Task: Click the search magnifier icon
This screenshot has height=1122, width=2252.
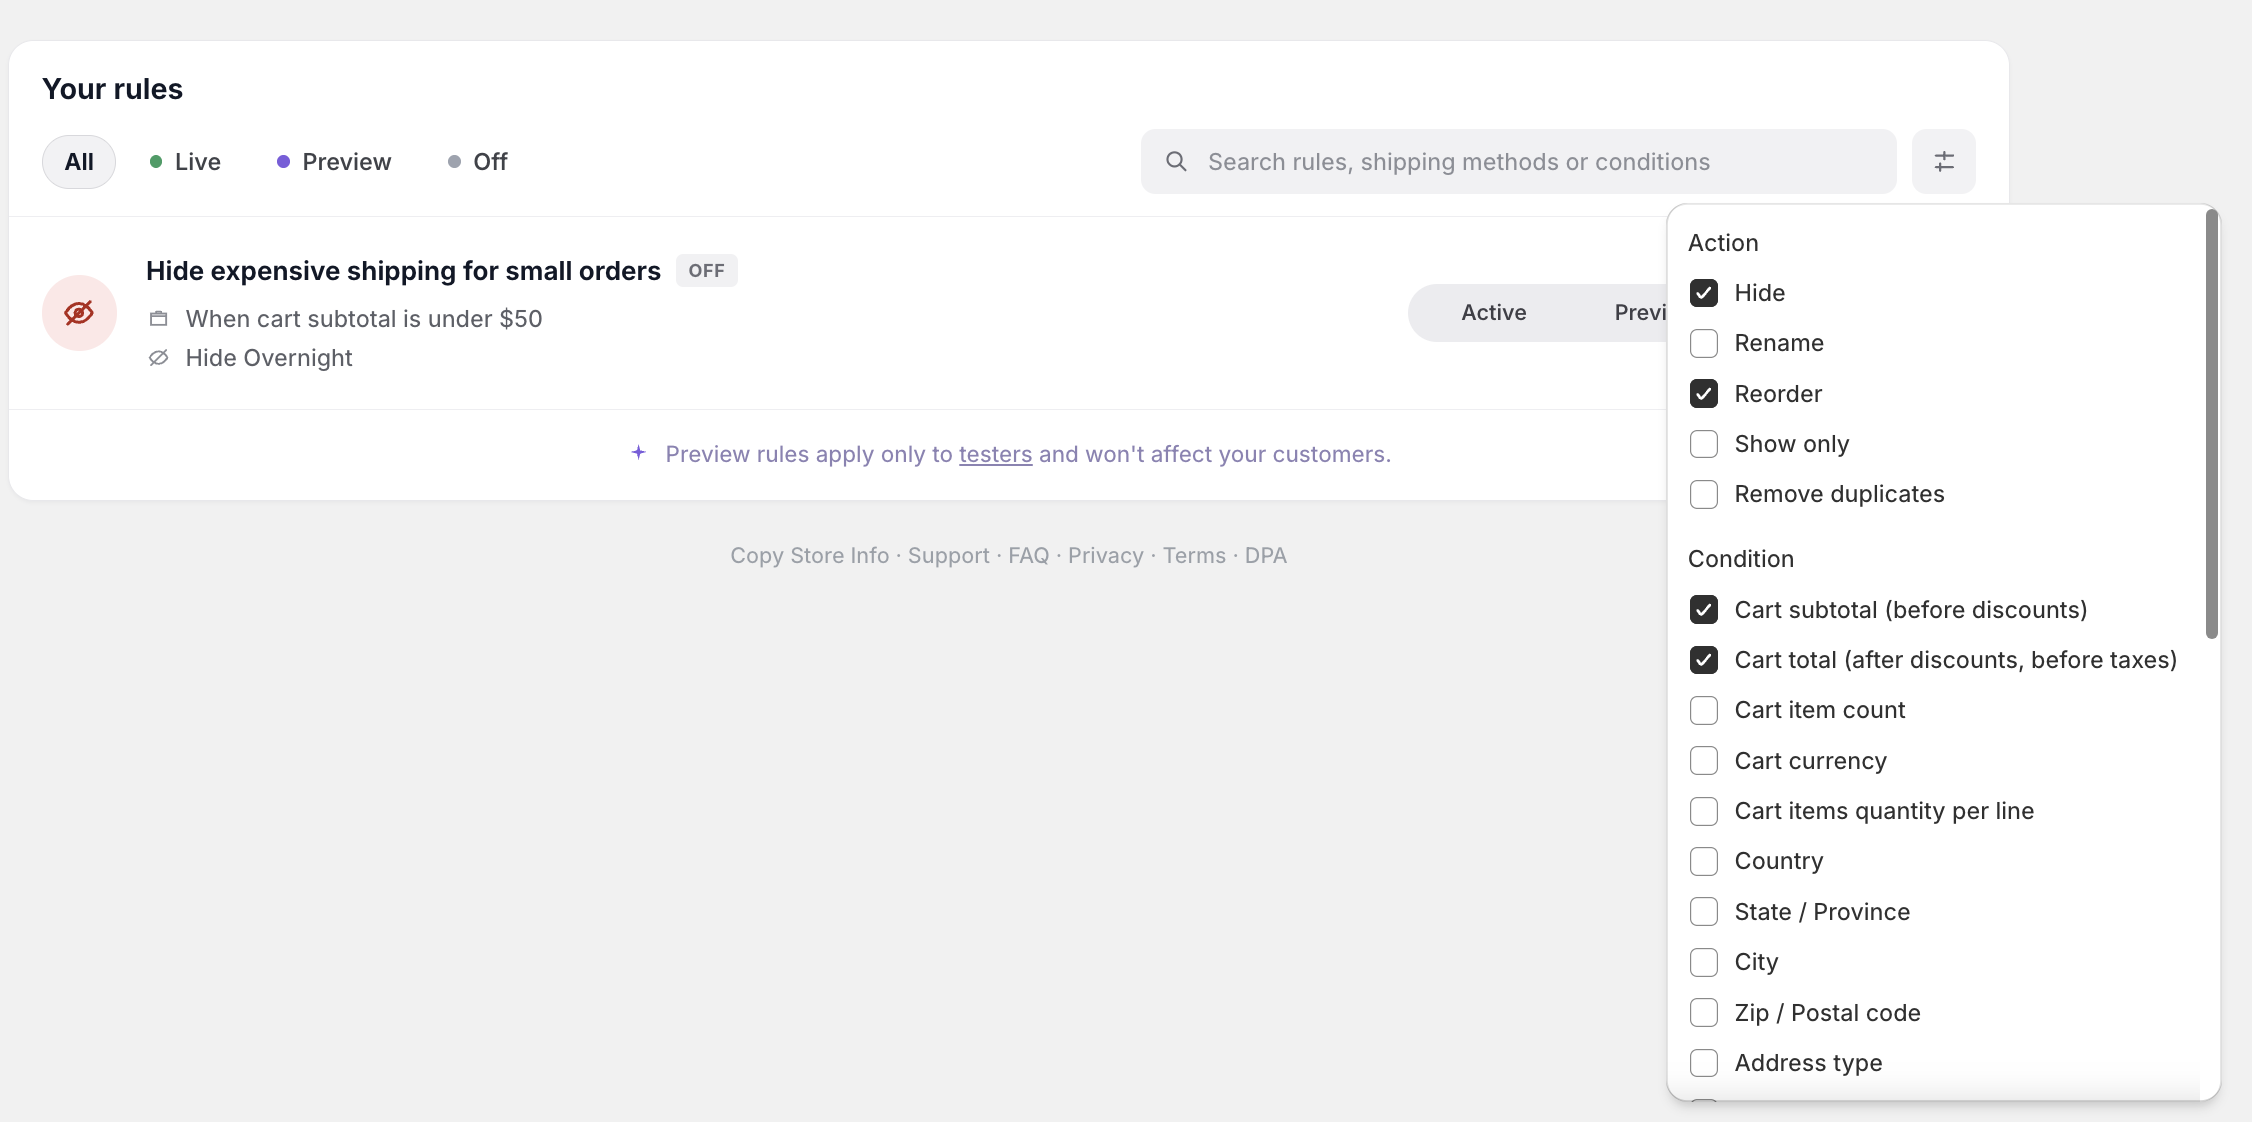Action: coord(1176,161)
